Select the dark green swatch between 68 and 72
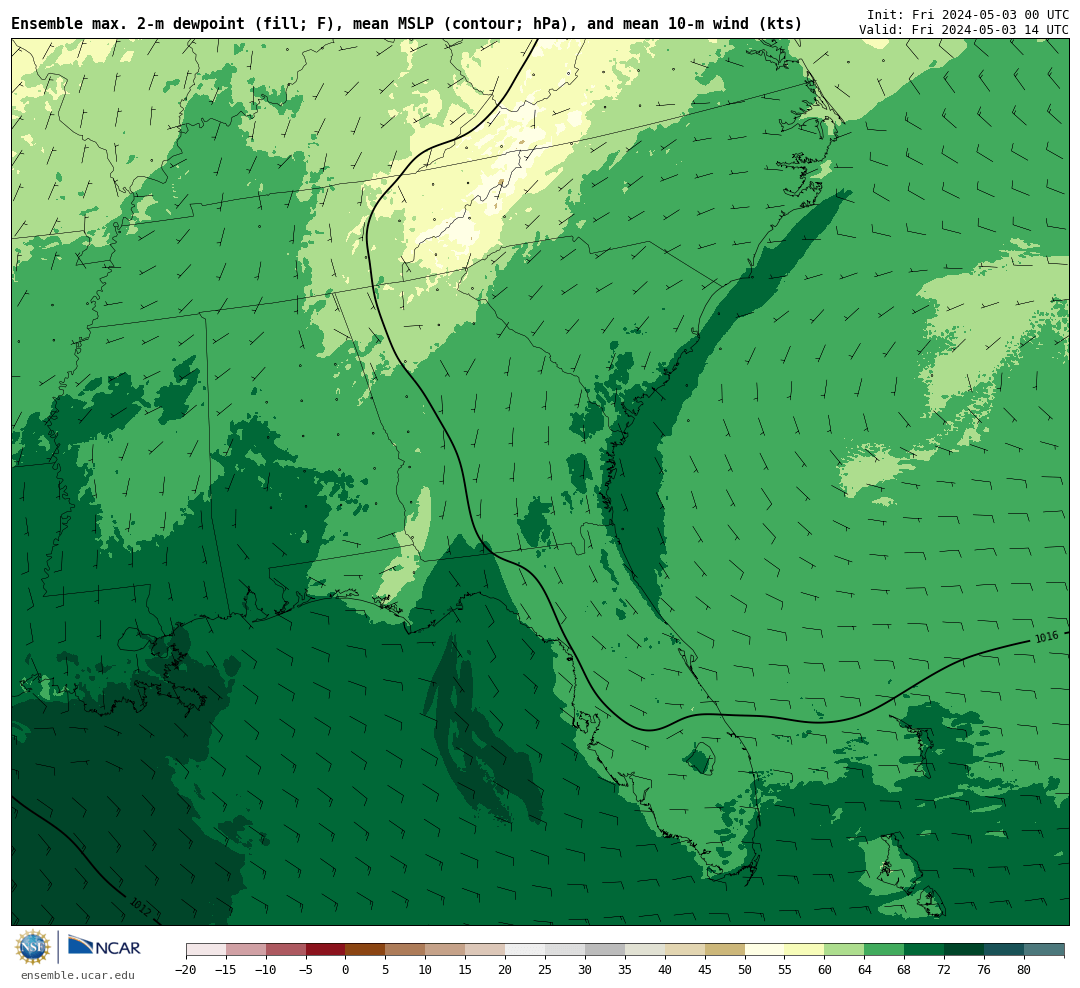This screenshot has height=988, width=1080. click(925, 950)
